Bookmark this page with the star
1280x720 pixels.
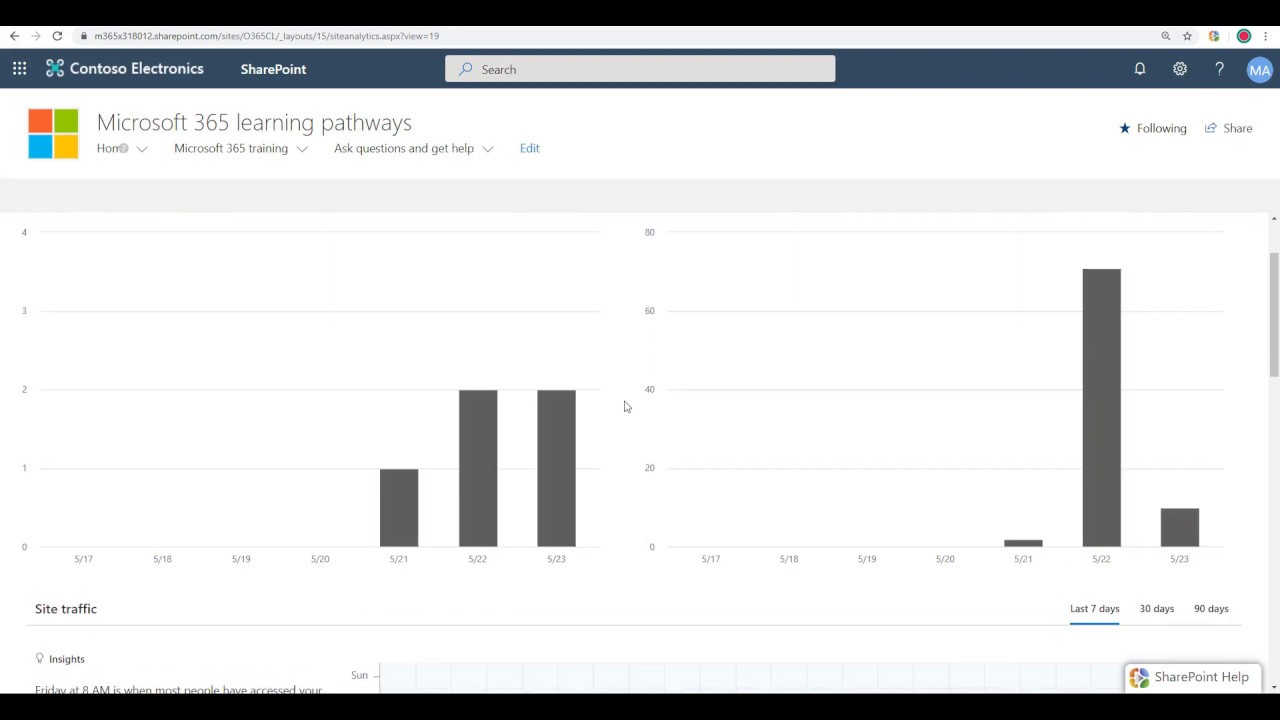[1187, 36]
